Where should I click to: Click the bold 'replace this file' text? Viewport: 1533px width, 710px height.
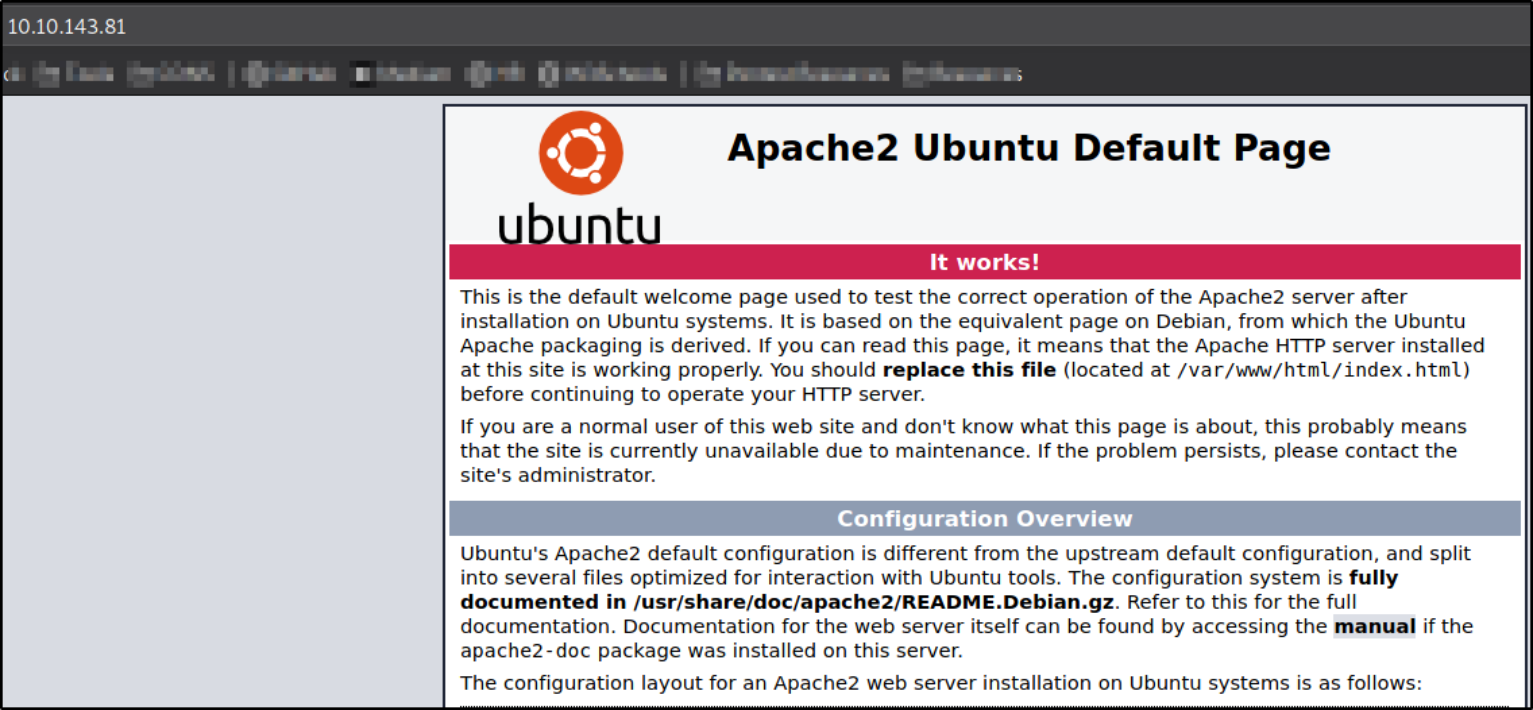(x=969, y=370)
